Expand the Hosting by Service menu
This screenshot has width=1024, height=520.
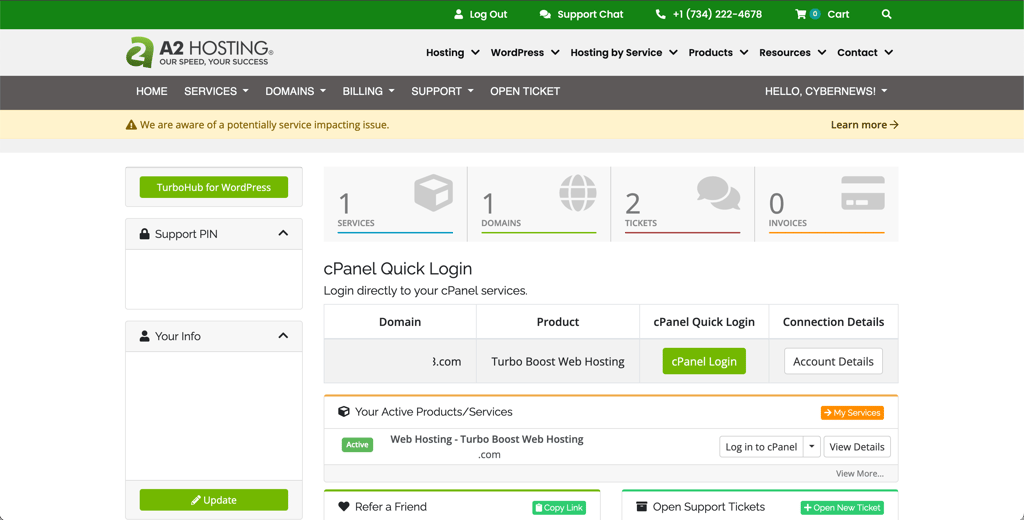click(x=624, y=52)
